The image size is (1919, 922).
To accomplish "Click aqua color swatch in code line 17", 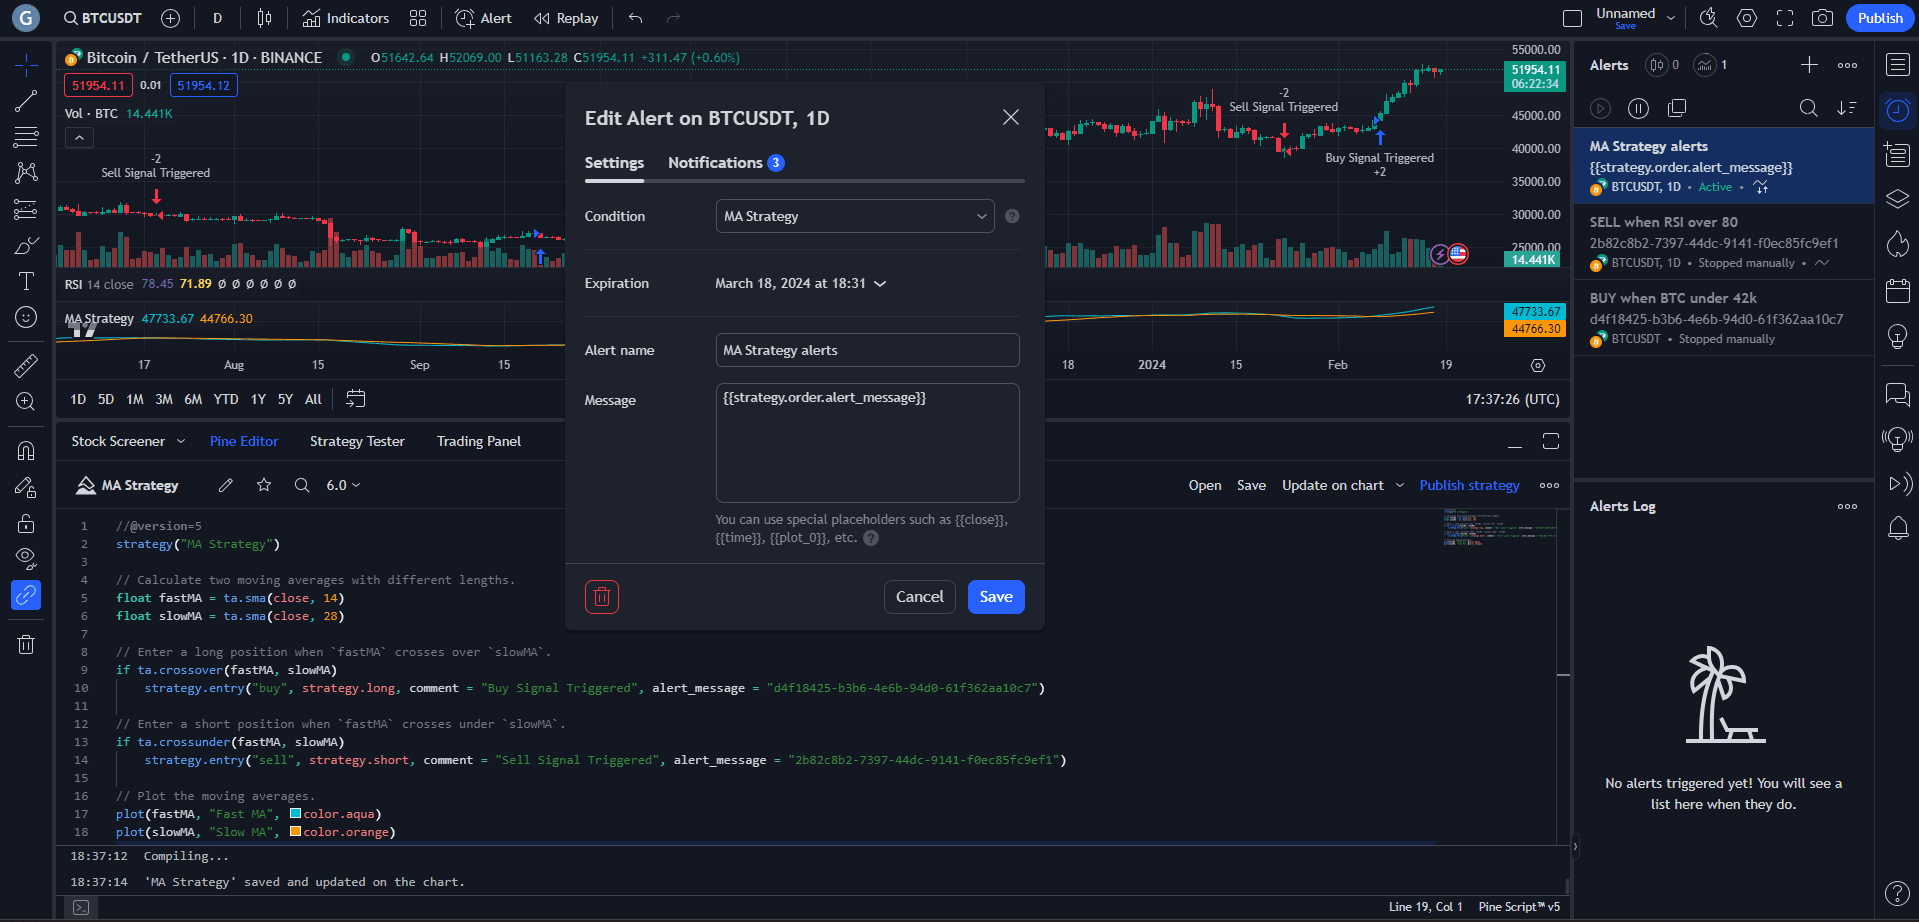I will pyautogui.click(x=296, y=814).
